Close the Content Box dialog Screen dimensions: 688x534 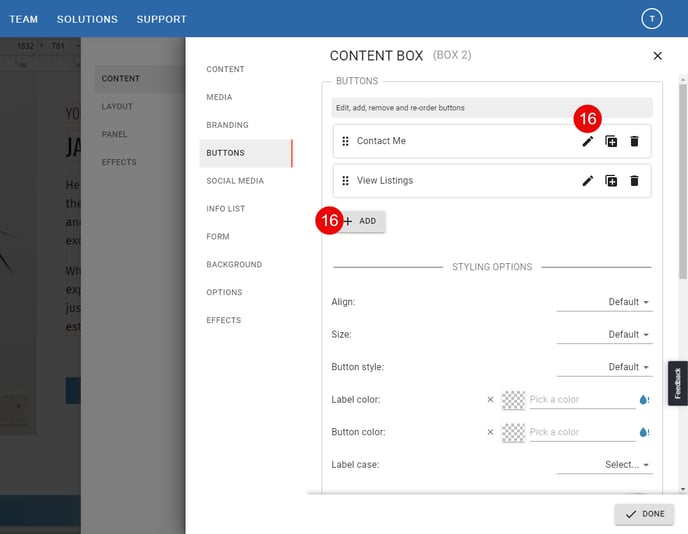coord(657,56)
